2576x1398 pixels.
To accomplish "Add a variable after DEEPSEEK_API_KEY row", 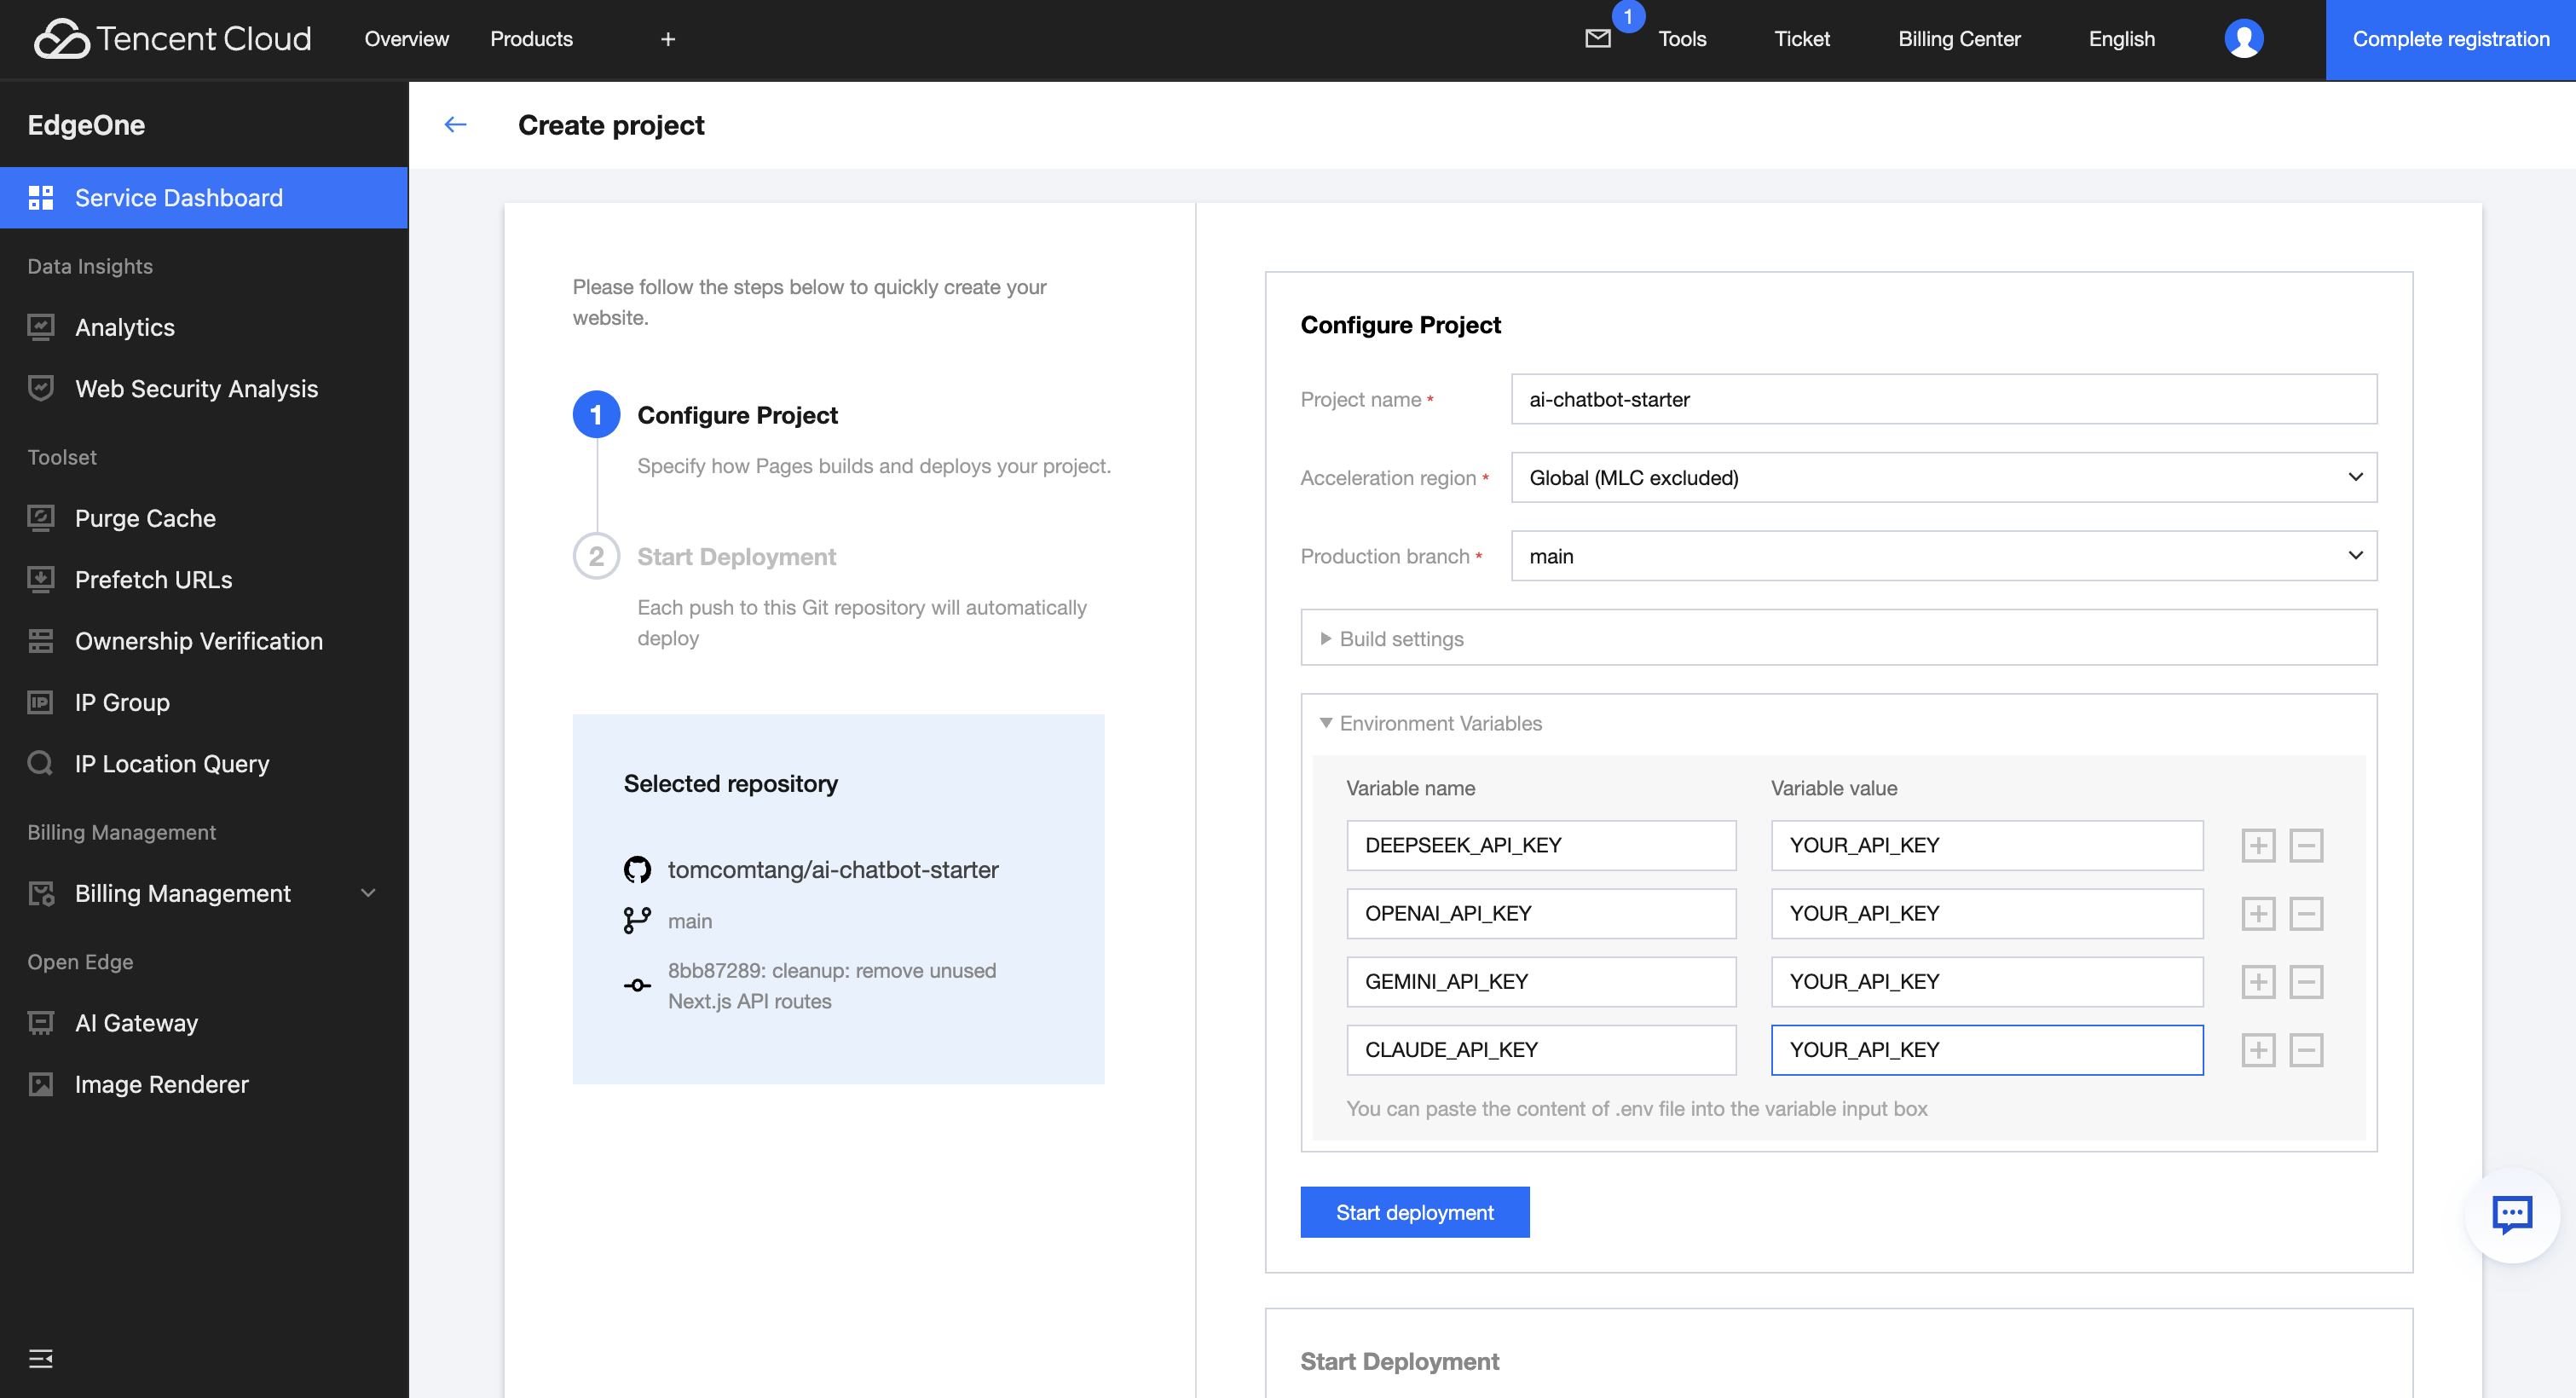I will click(x=2258, y=845).
